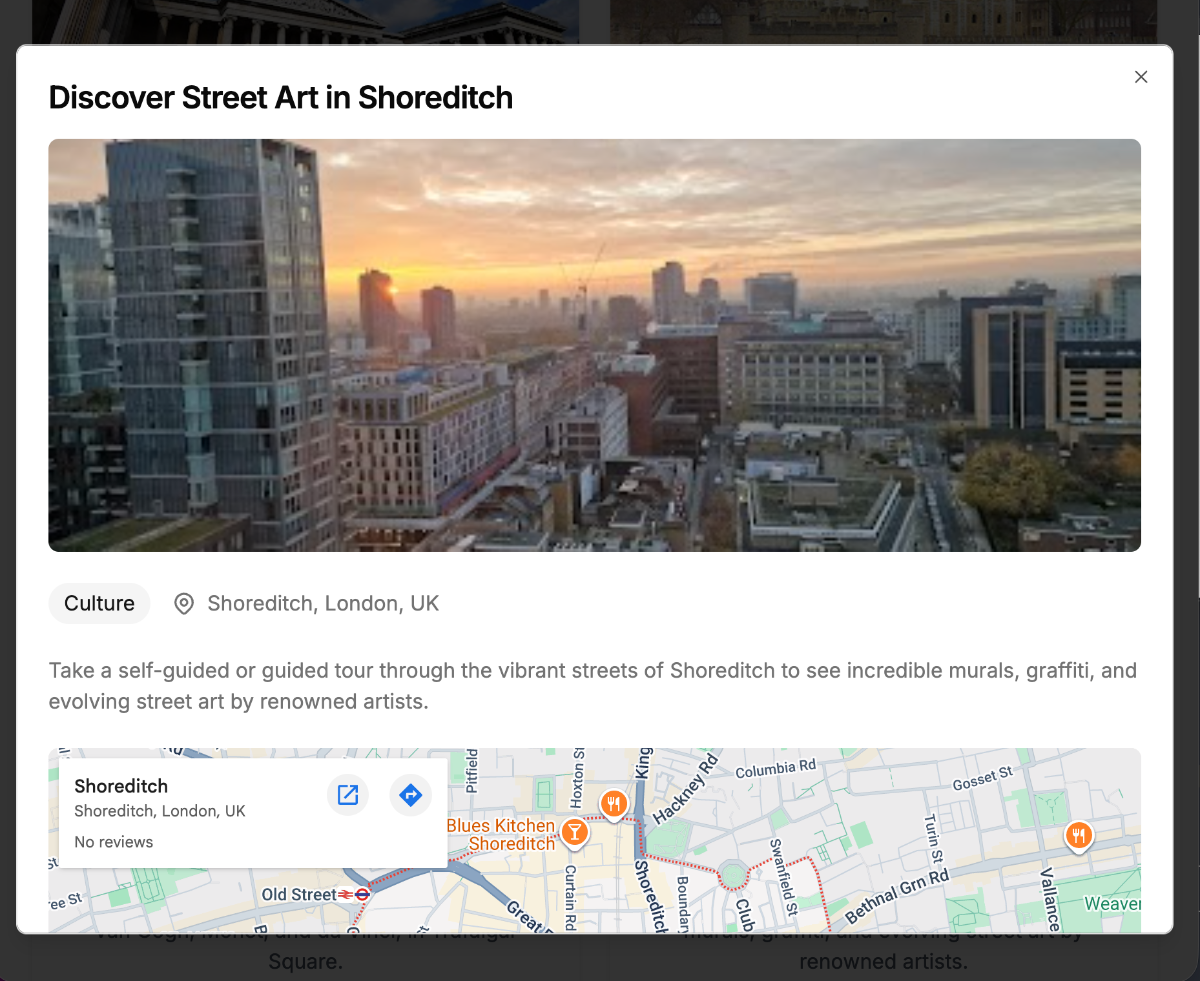
Task: Click the Shoreditch title in the map card
Action: tap(121, 786)
